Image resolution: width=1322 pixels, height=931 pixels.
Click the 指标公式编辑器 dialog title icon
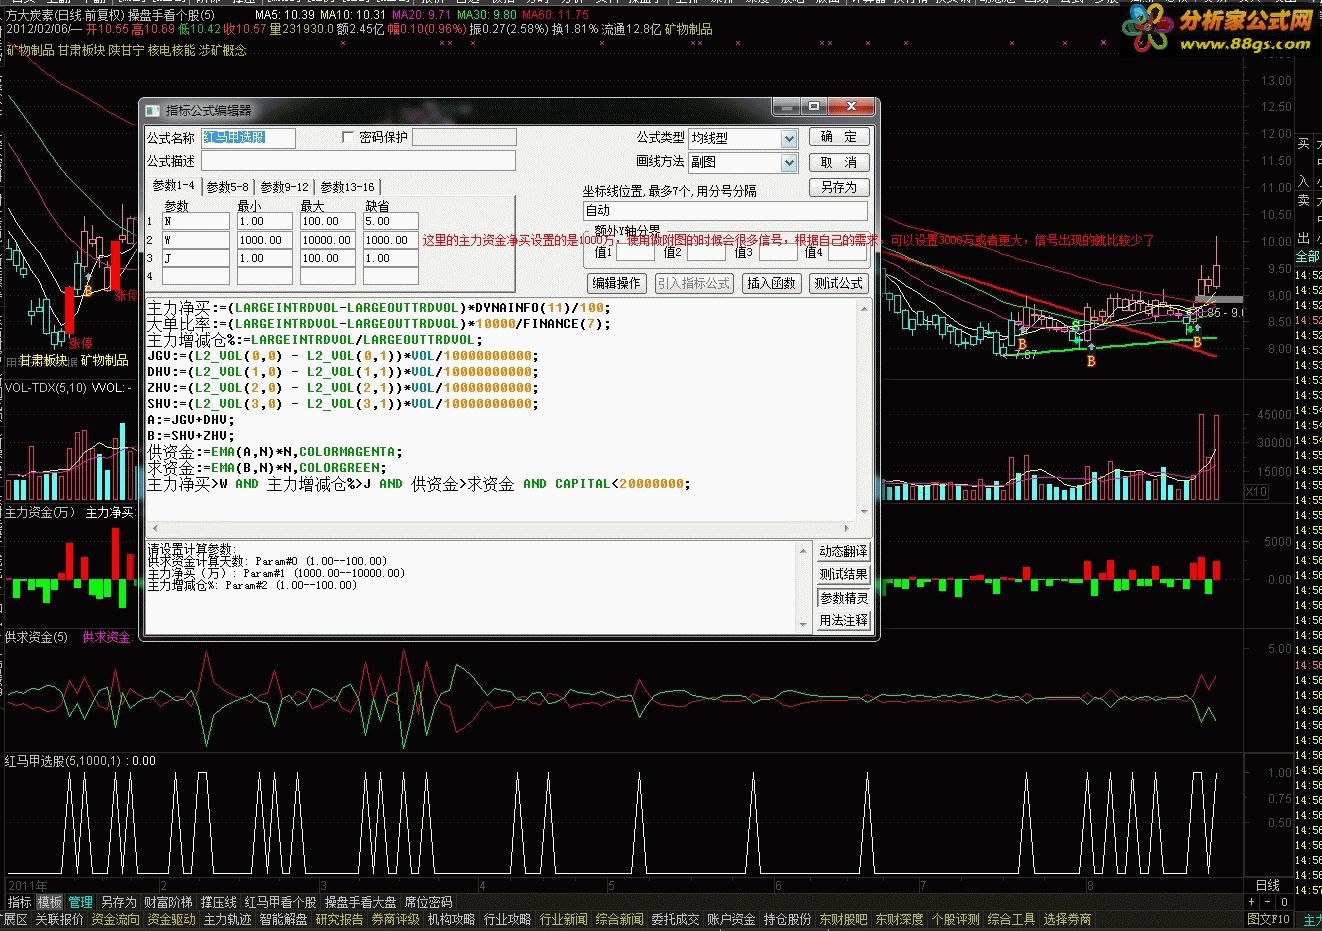[152, 110]
